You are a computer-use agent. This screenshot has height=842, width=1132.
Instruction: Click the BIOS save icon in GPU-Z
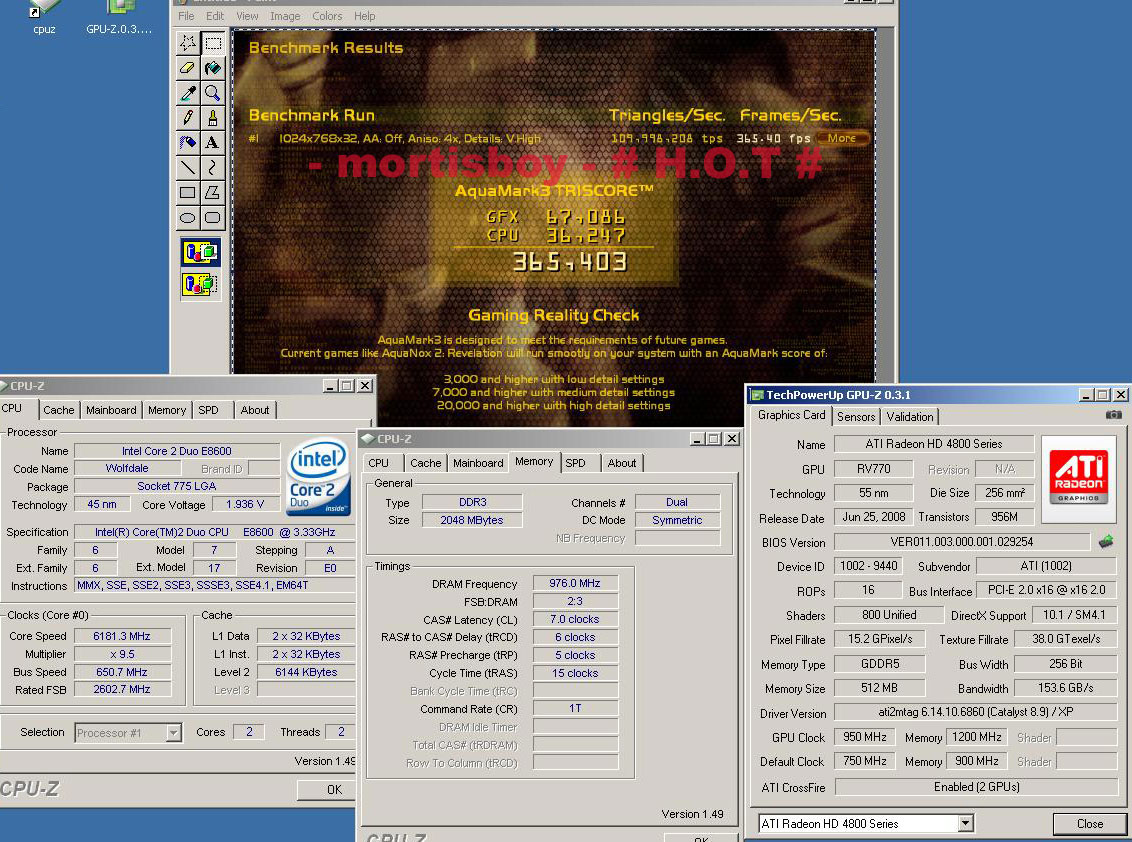point(1106,541)
